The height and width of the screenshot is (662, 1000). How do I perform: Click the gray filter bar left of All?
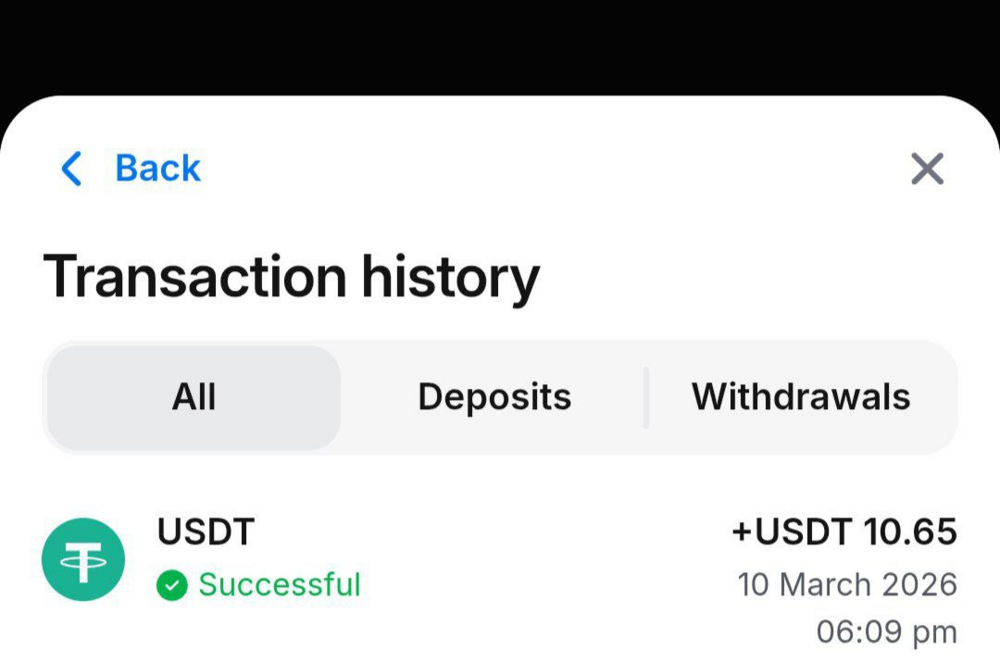[45, 397]
